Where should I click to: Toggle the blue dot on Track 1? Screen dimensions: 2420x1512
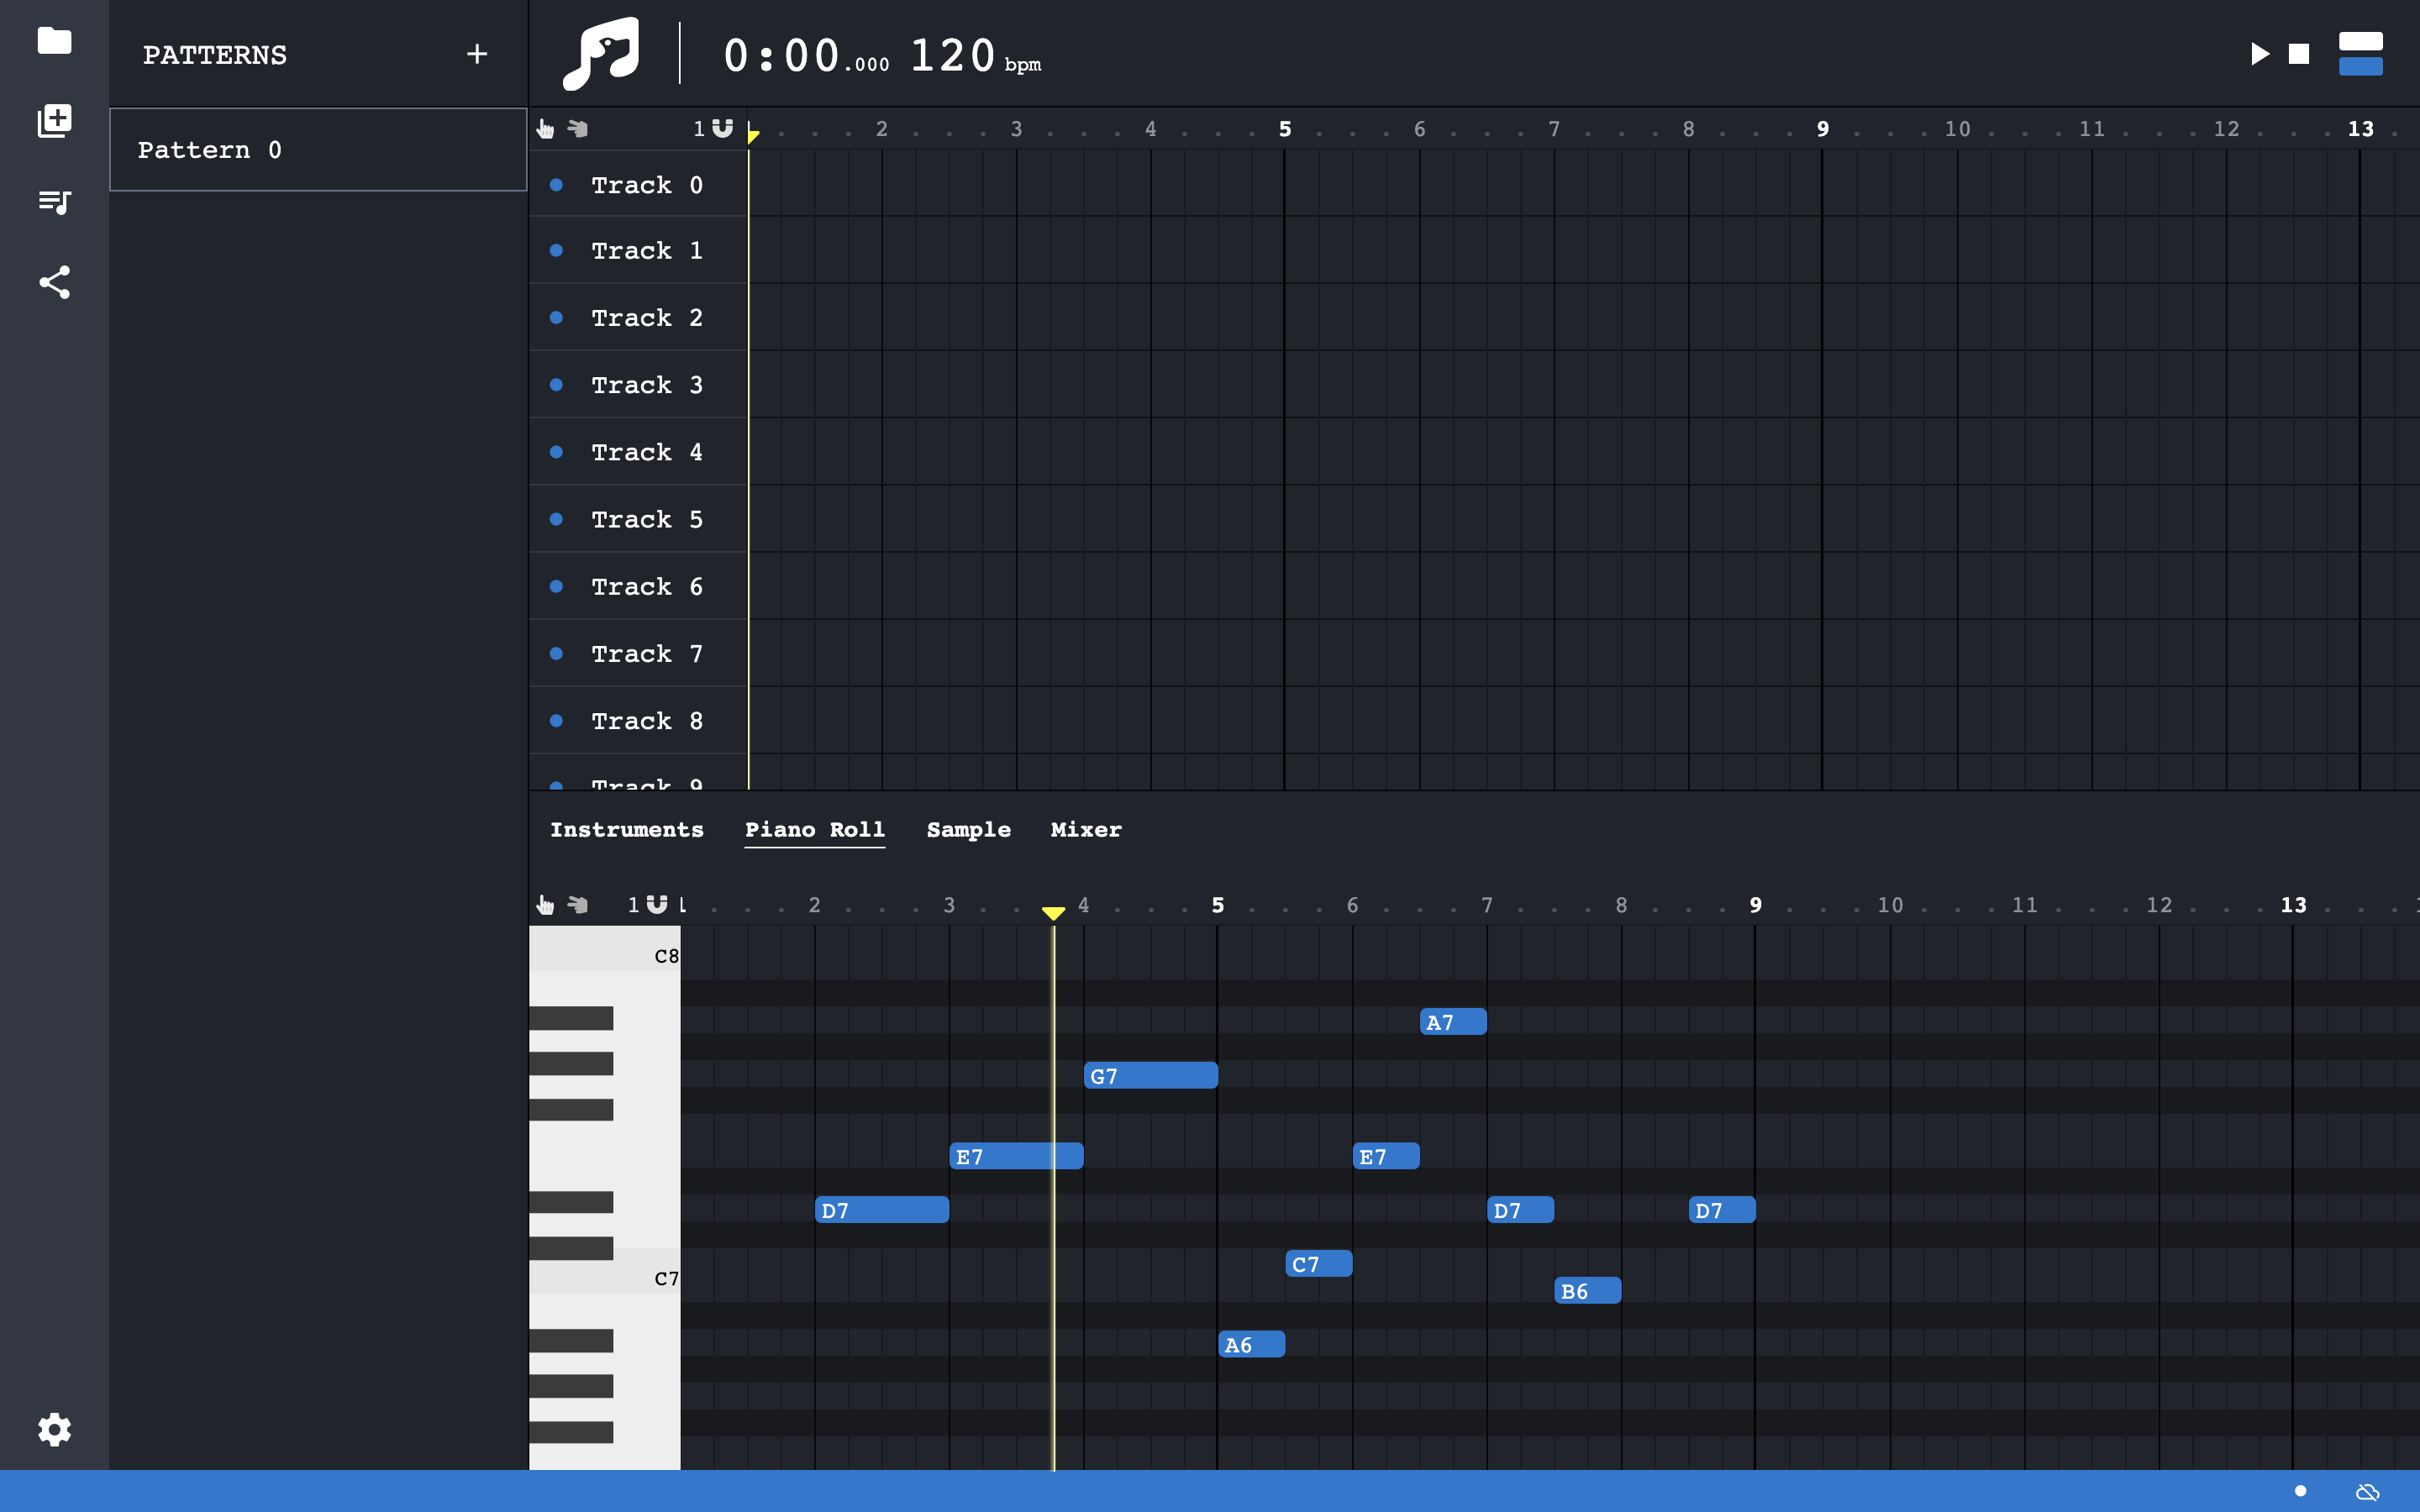tap(556, 250)
